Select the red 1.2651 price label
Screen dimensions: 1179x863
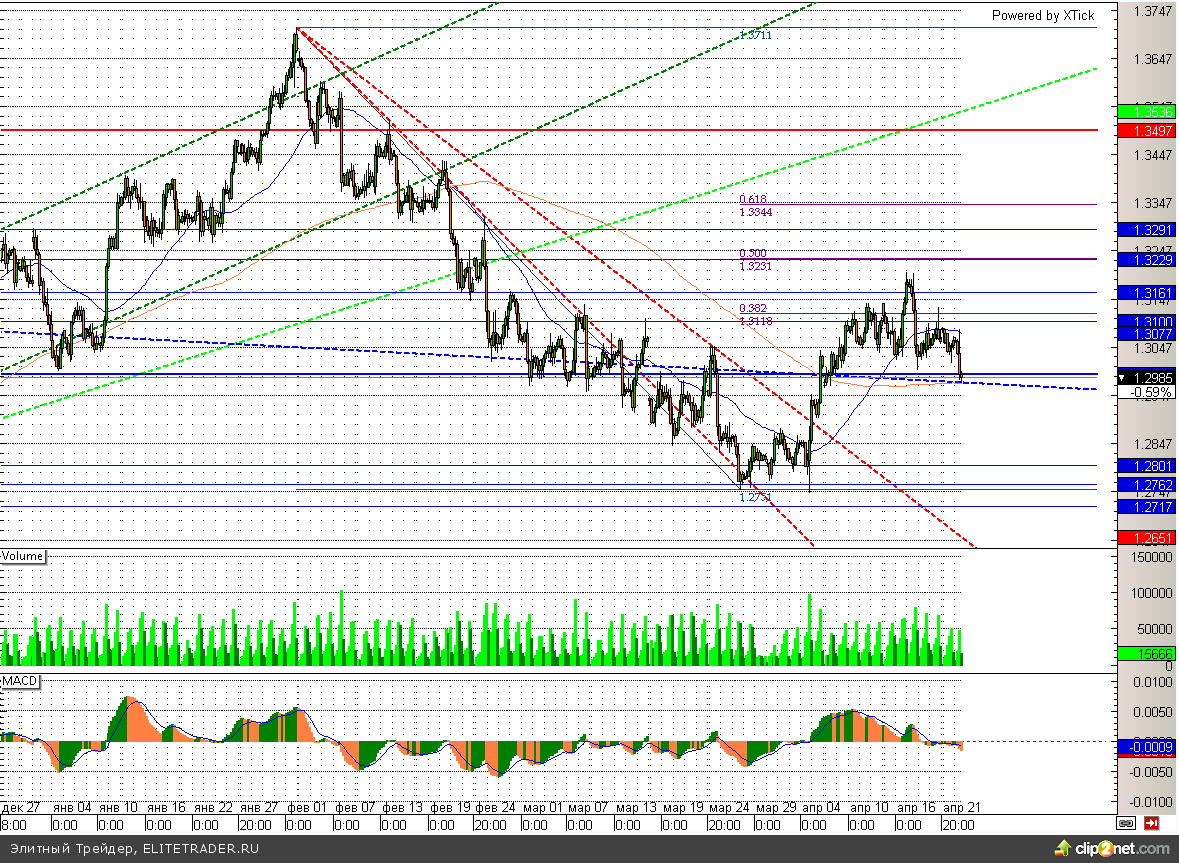coord(1147,538)
